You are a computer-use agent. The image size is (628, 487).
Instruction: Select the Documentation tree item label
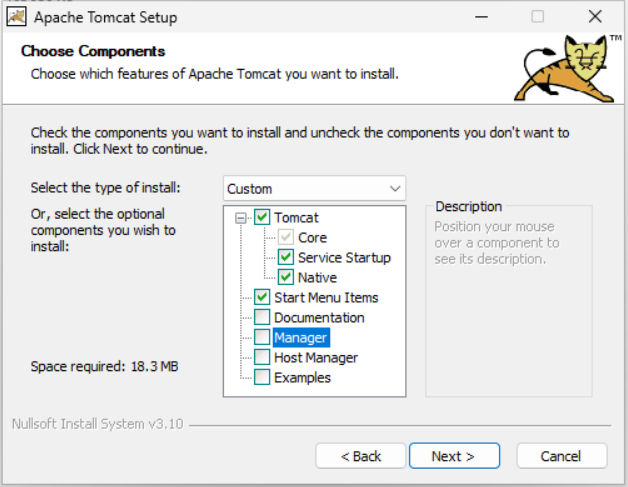coord(319,318)
